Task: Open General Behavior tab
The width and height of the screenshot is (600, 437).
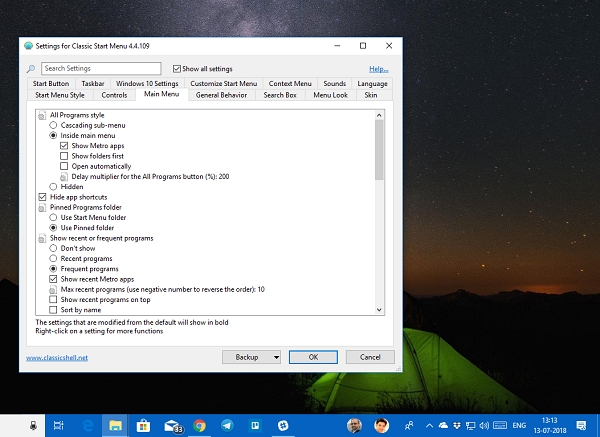Action: point(221,95)
